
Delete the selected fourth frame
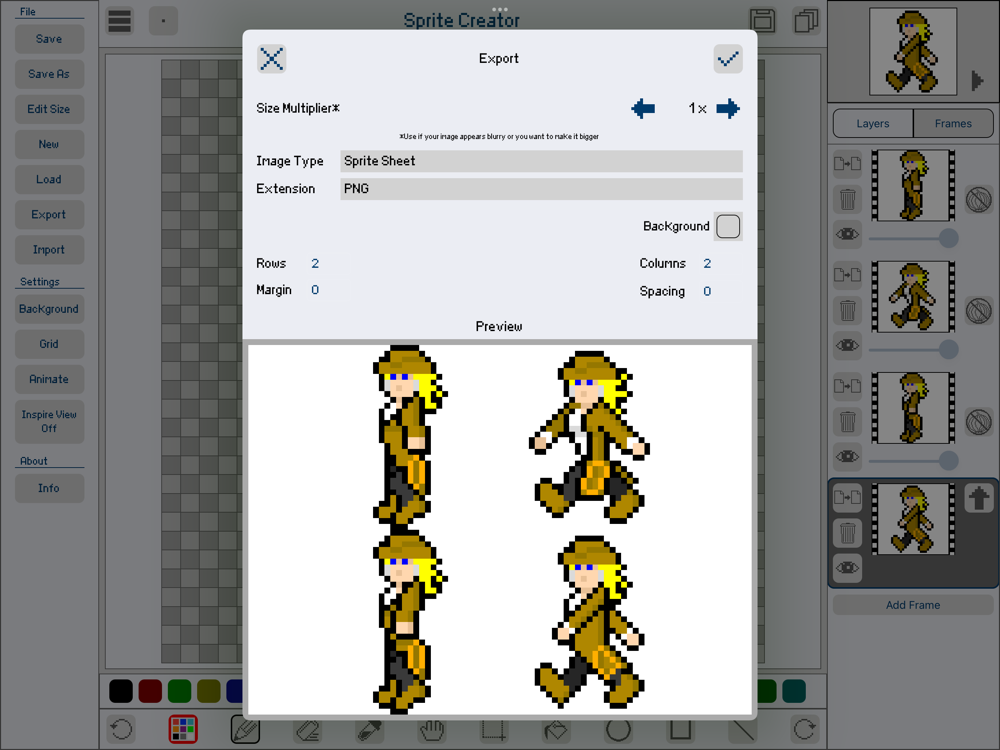coord(848,533)
